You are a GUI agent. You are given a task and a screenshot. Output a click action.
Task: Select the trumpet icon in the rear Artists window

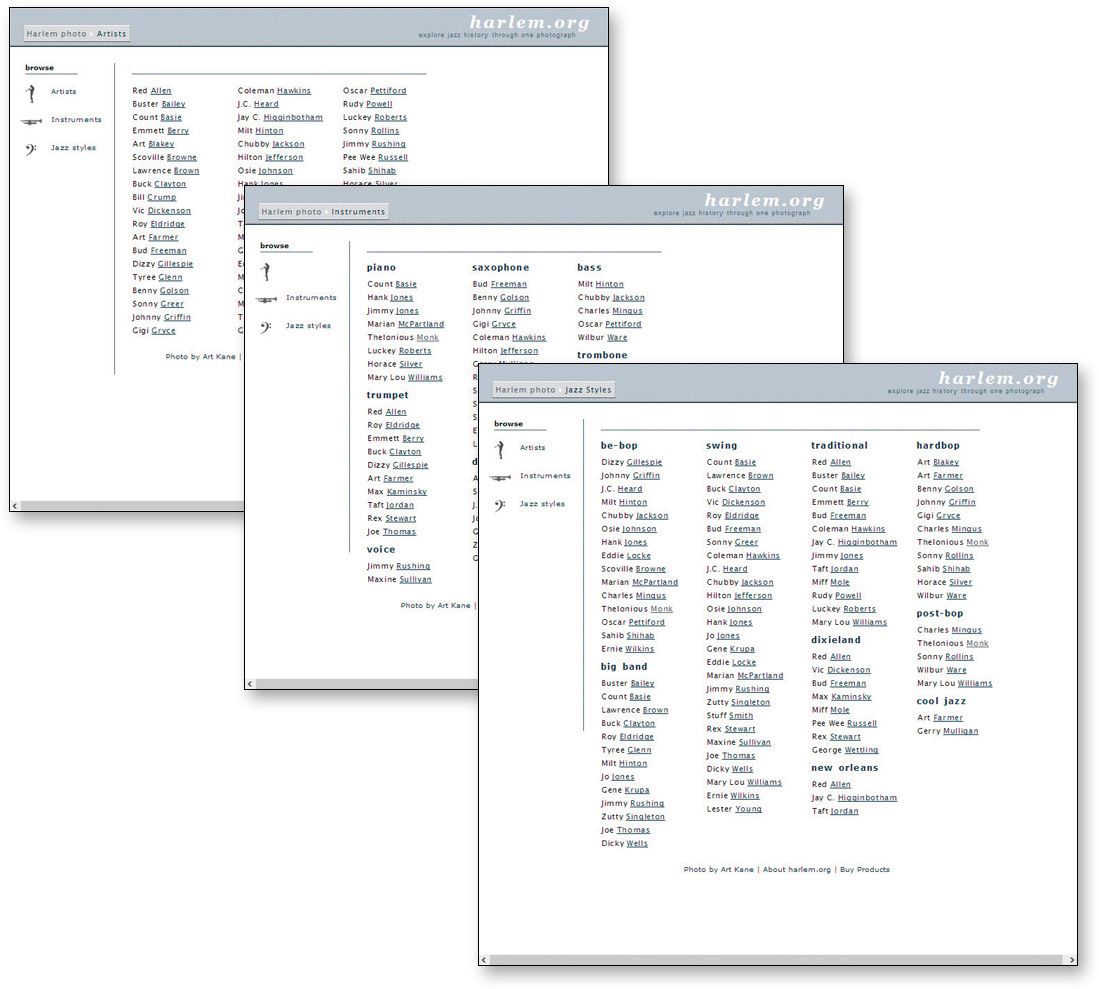[x=31, y=121]
